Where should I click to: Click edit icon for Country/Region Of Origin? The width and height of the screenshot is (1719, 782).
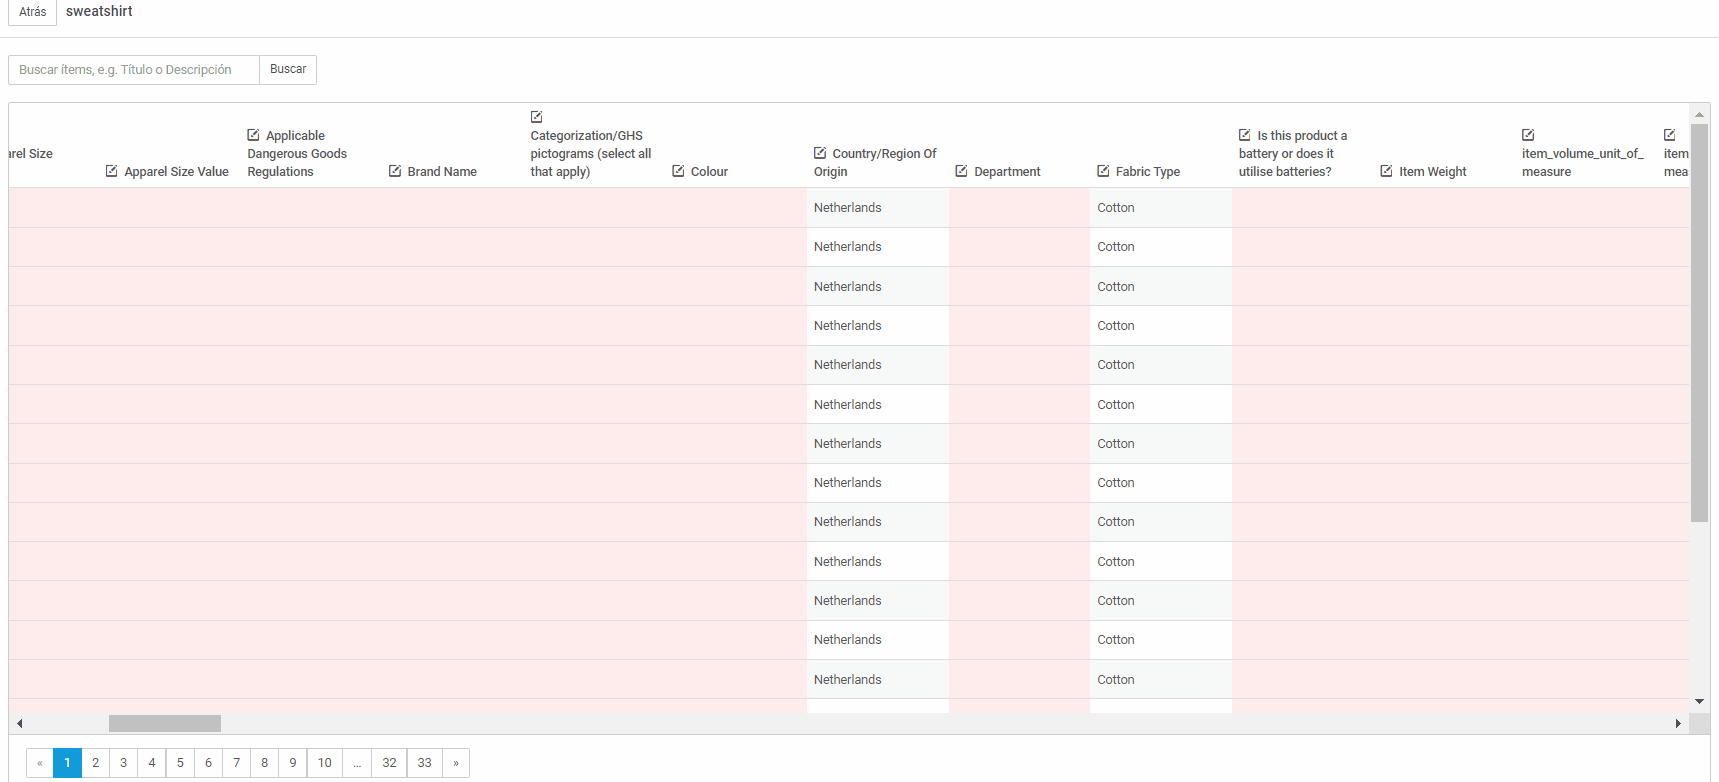coord(820,153)
